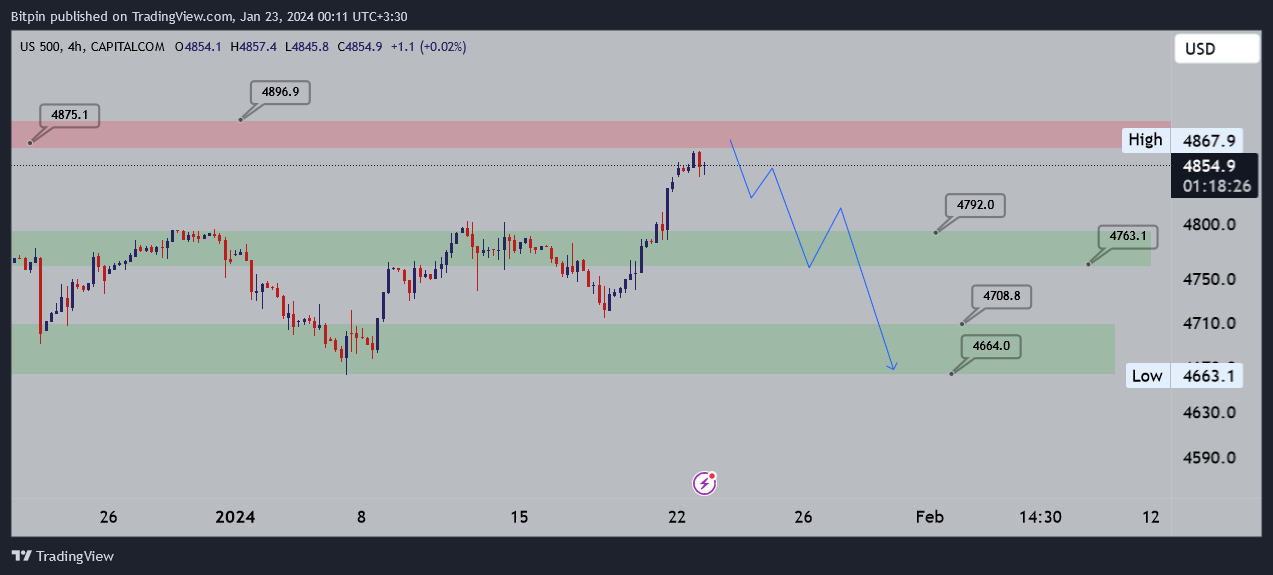
Task: Select the current price 4854.9 label
Action: tap(1216, 166)
